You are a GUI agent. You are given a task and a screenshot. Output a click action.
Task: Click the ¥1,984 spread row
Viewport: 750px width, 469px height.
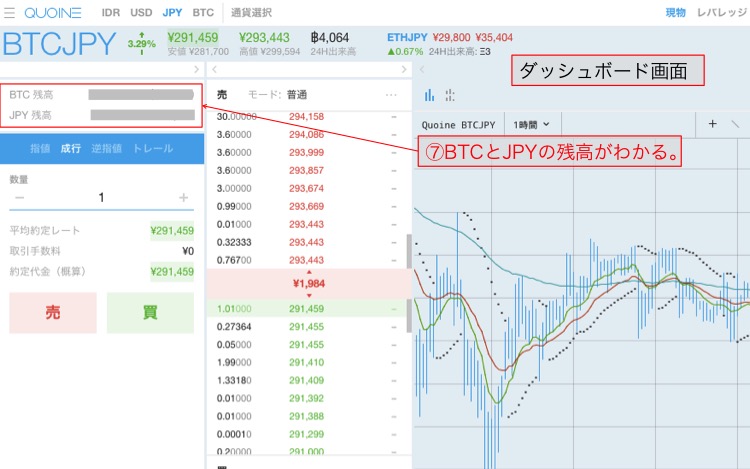pyautogui.click(x=309, y=284)
